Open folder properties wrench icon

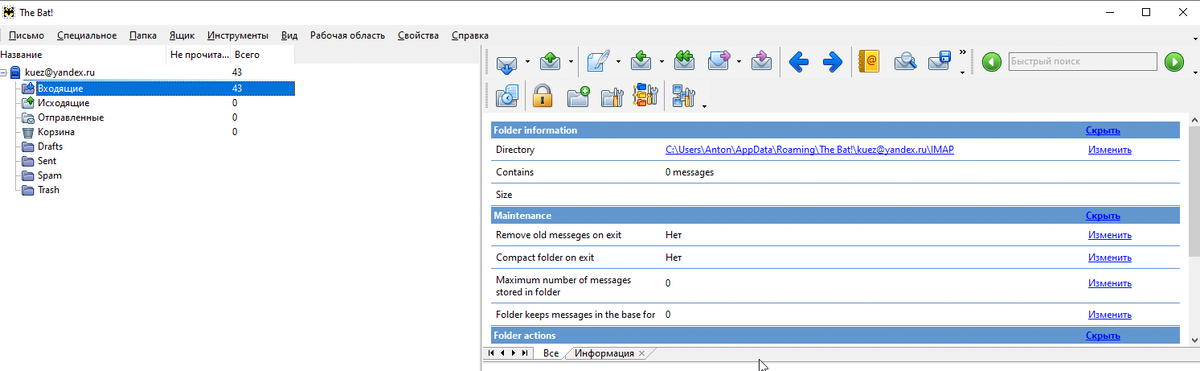[612, 96]
